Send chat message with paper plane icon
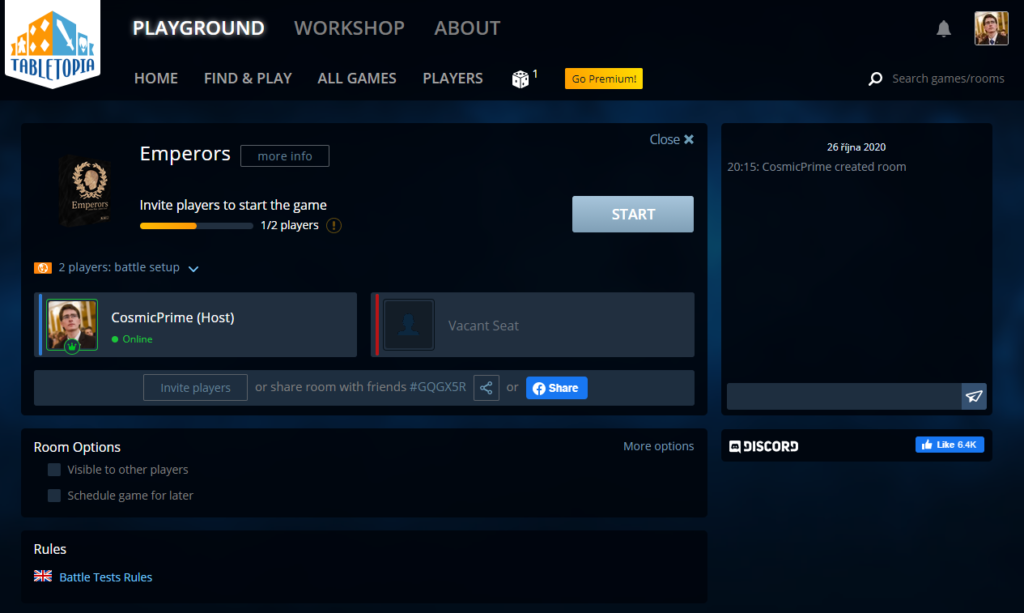Image resolution: width=1024 pixels, height=613 pixels. [x=973, y=397]
